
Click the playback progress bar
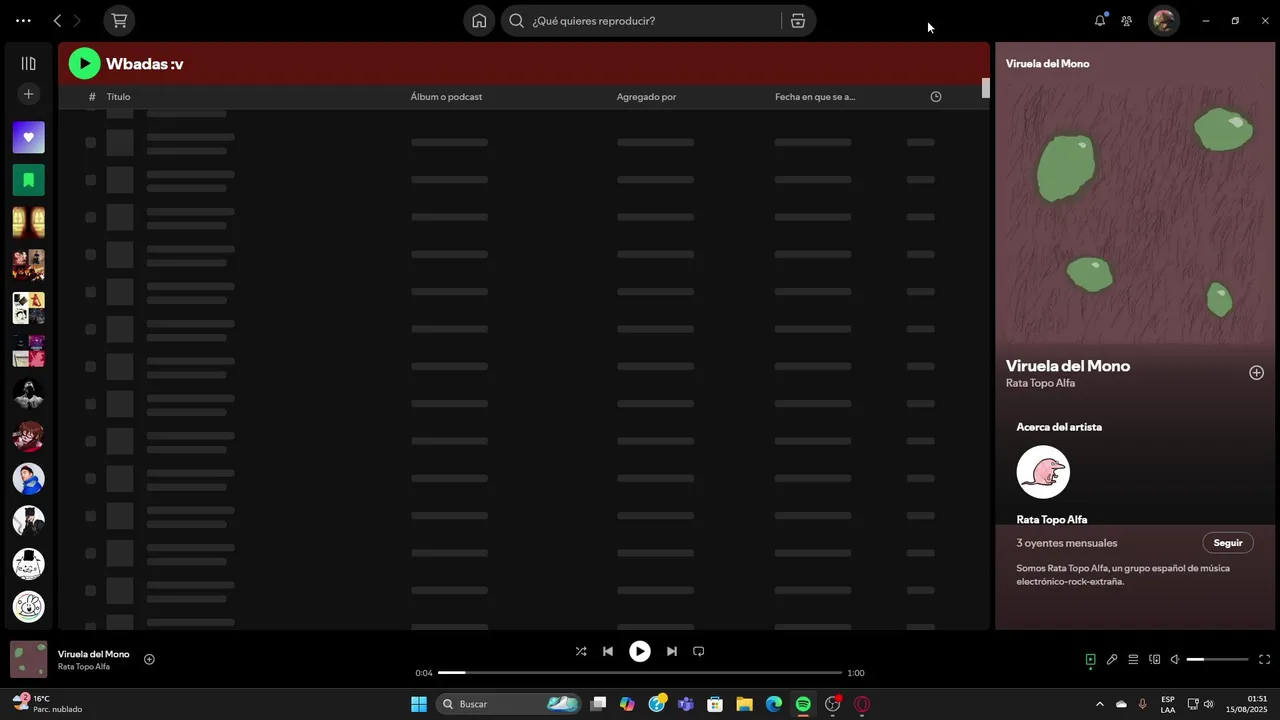click(x=640, y=673)
